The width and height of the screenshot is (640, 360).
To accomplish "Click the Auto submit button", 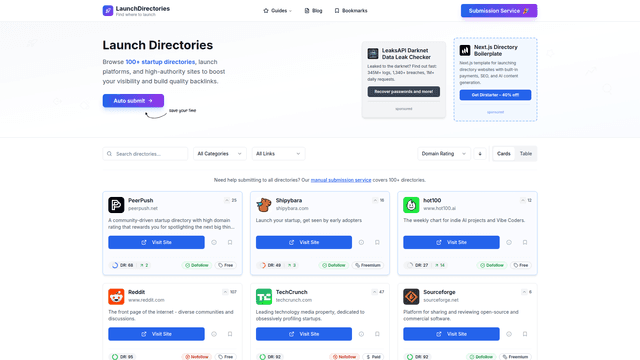I will click(133, 101).
